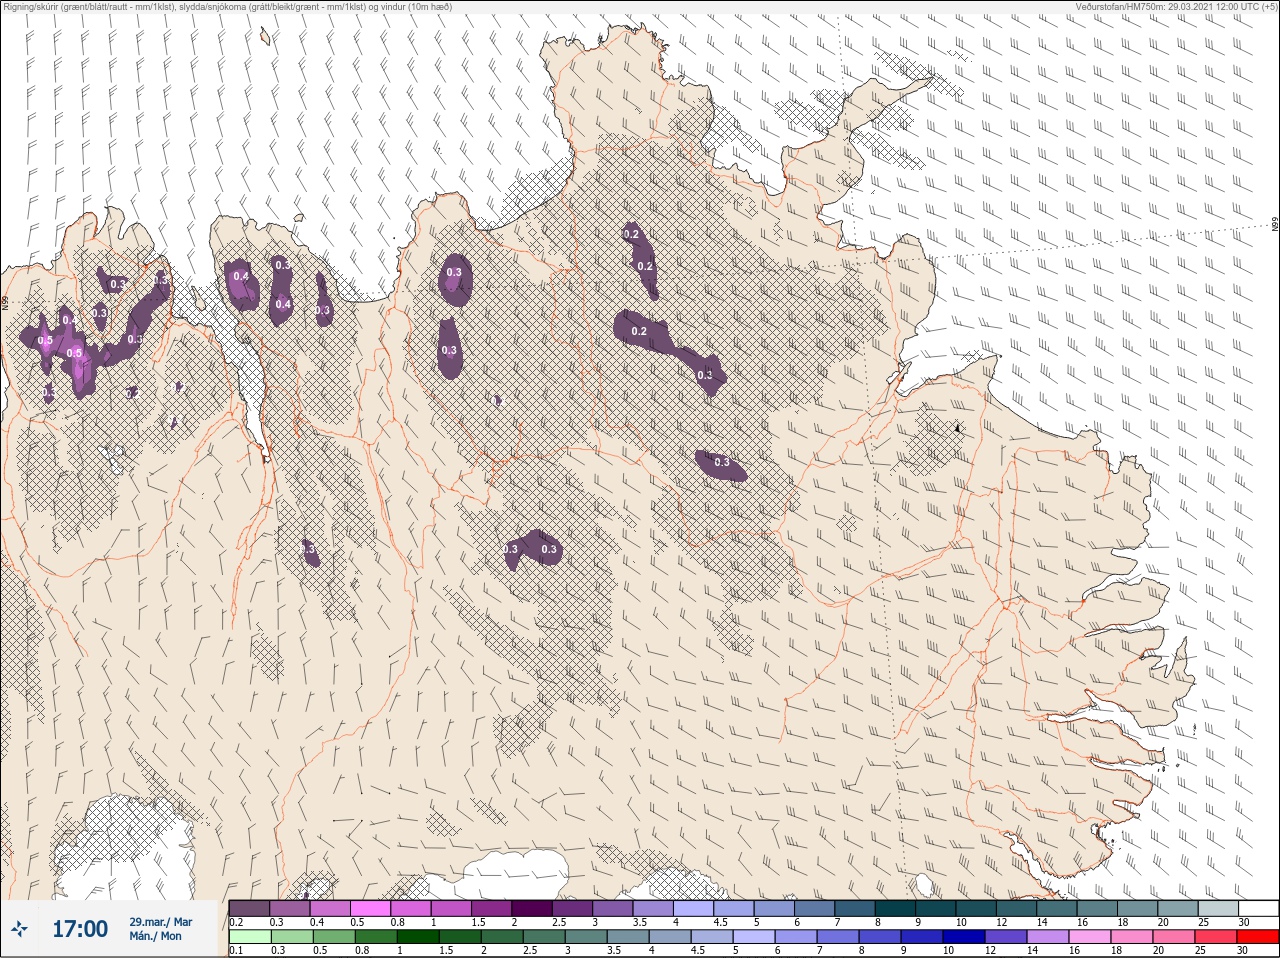Select the light gray 25 swatch, upper legend
Screen dimensions: 1280x958
coord(1219,908)
